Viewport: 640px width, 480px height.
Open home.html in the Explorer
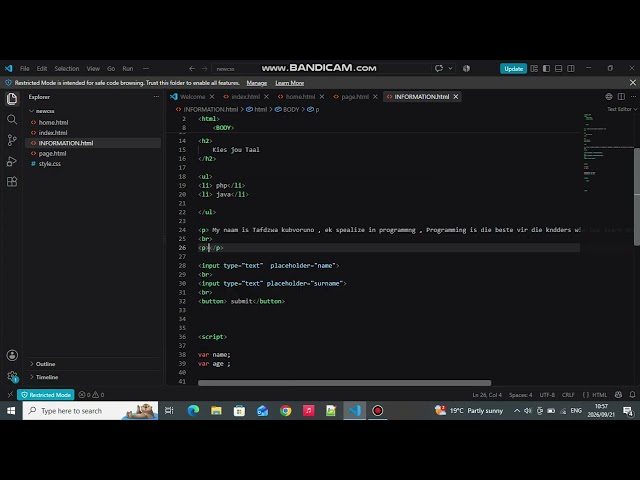click(53, 122)
